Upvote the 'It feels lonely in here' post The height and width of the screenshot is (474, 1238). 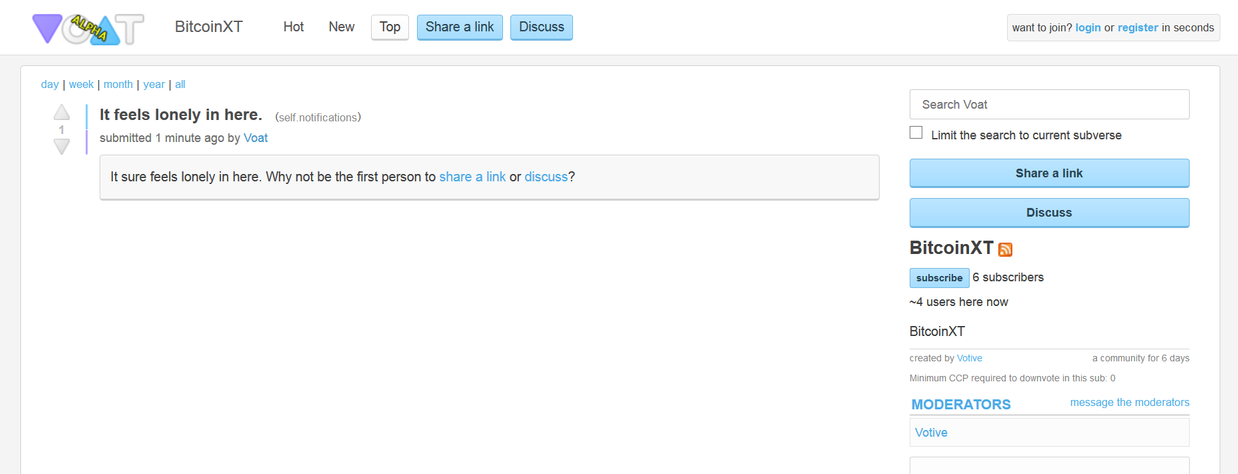point(61,112)
